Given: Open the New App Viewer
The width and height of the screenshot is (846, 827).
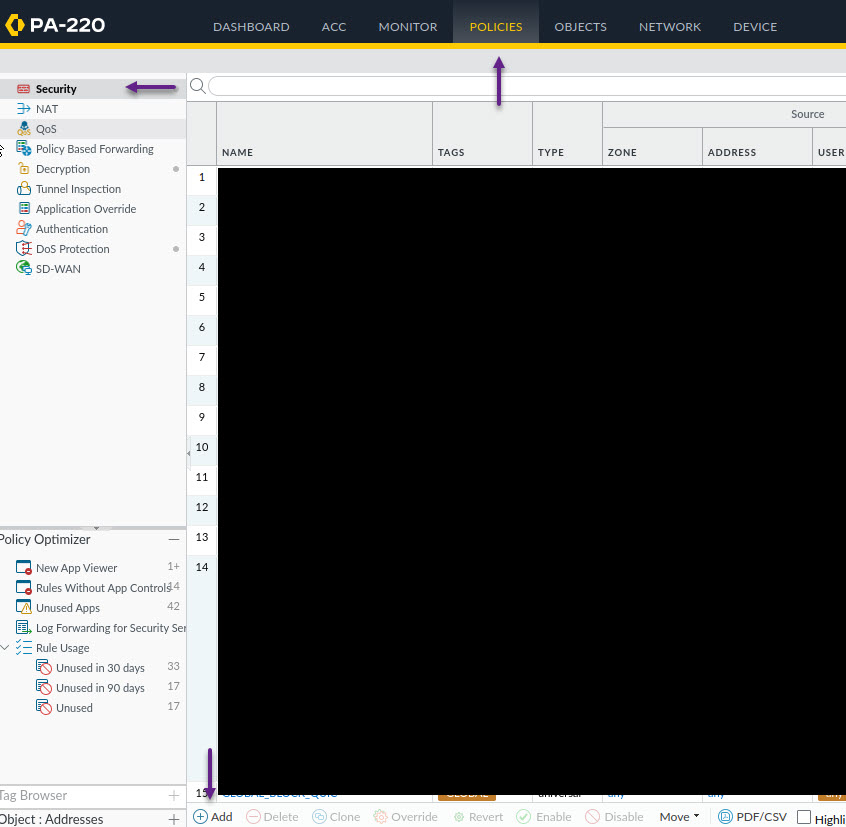Looking at the screenshot, I should pyautogui.click(x=76, y=568).
